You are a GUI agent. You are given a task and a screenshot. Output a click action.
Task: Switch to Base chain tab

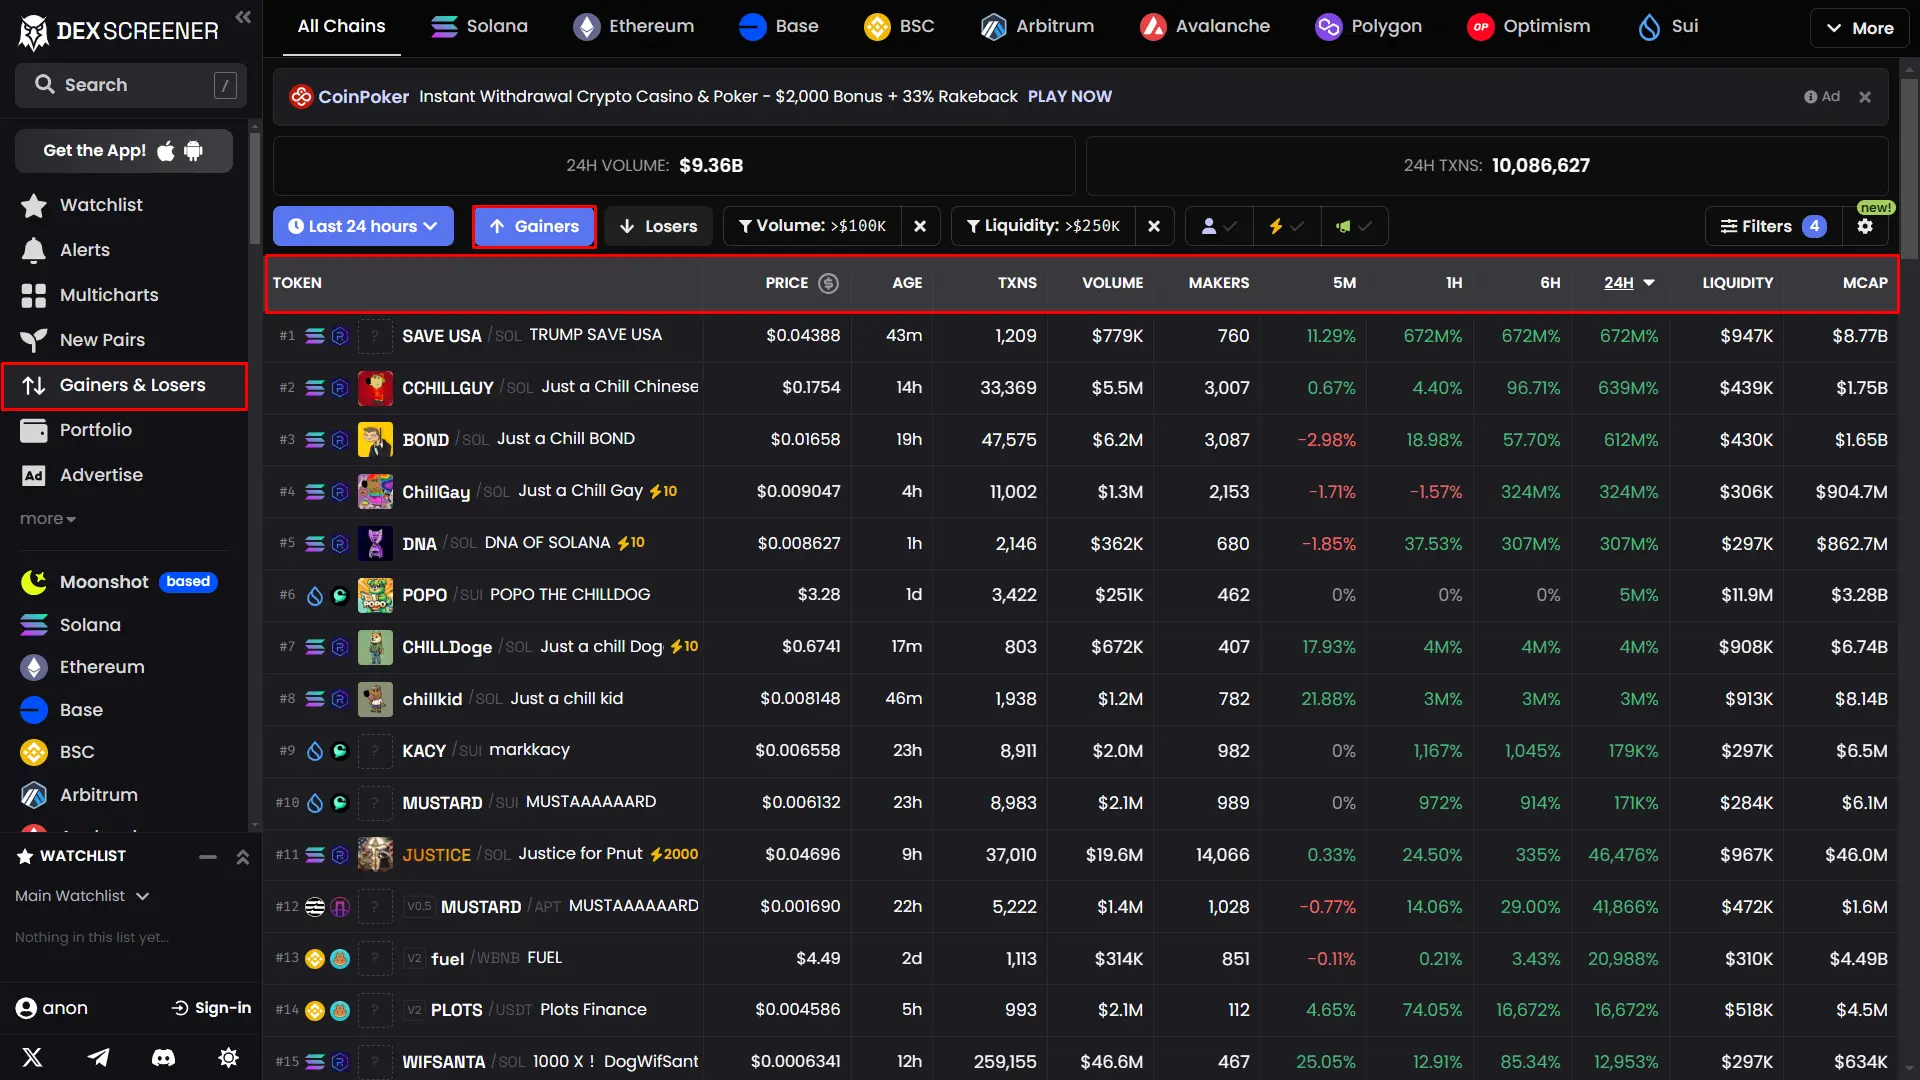(x=779, y=26)
